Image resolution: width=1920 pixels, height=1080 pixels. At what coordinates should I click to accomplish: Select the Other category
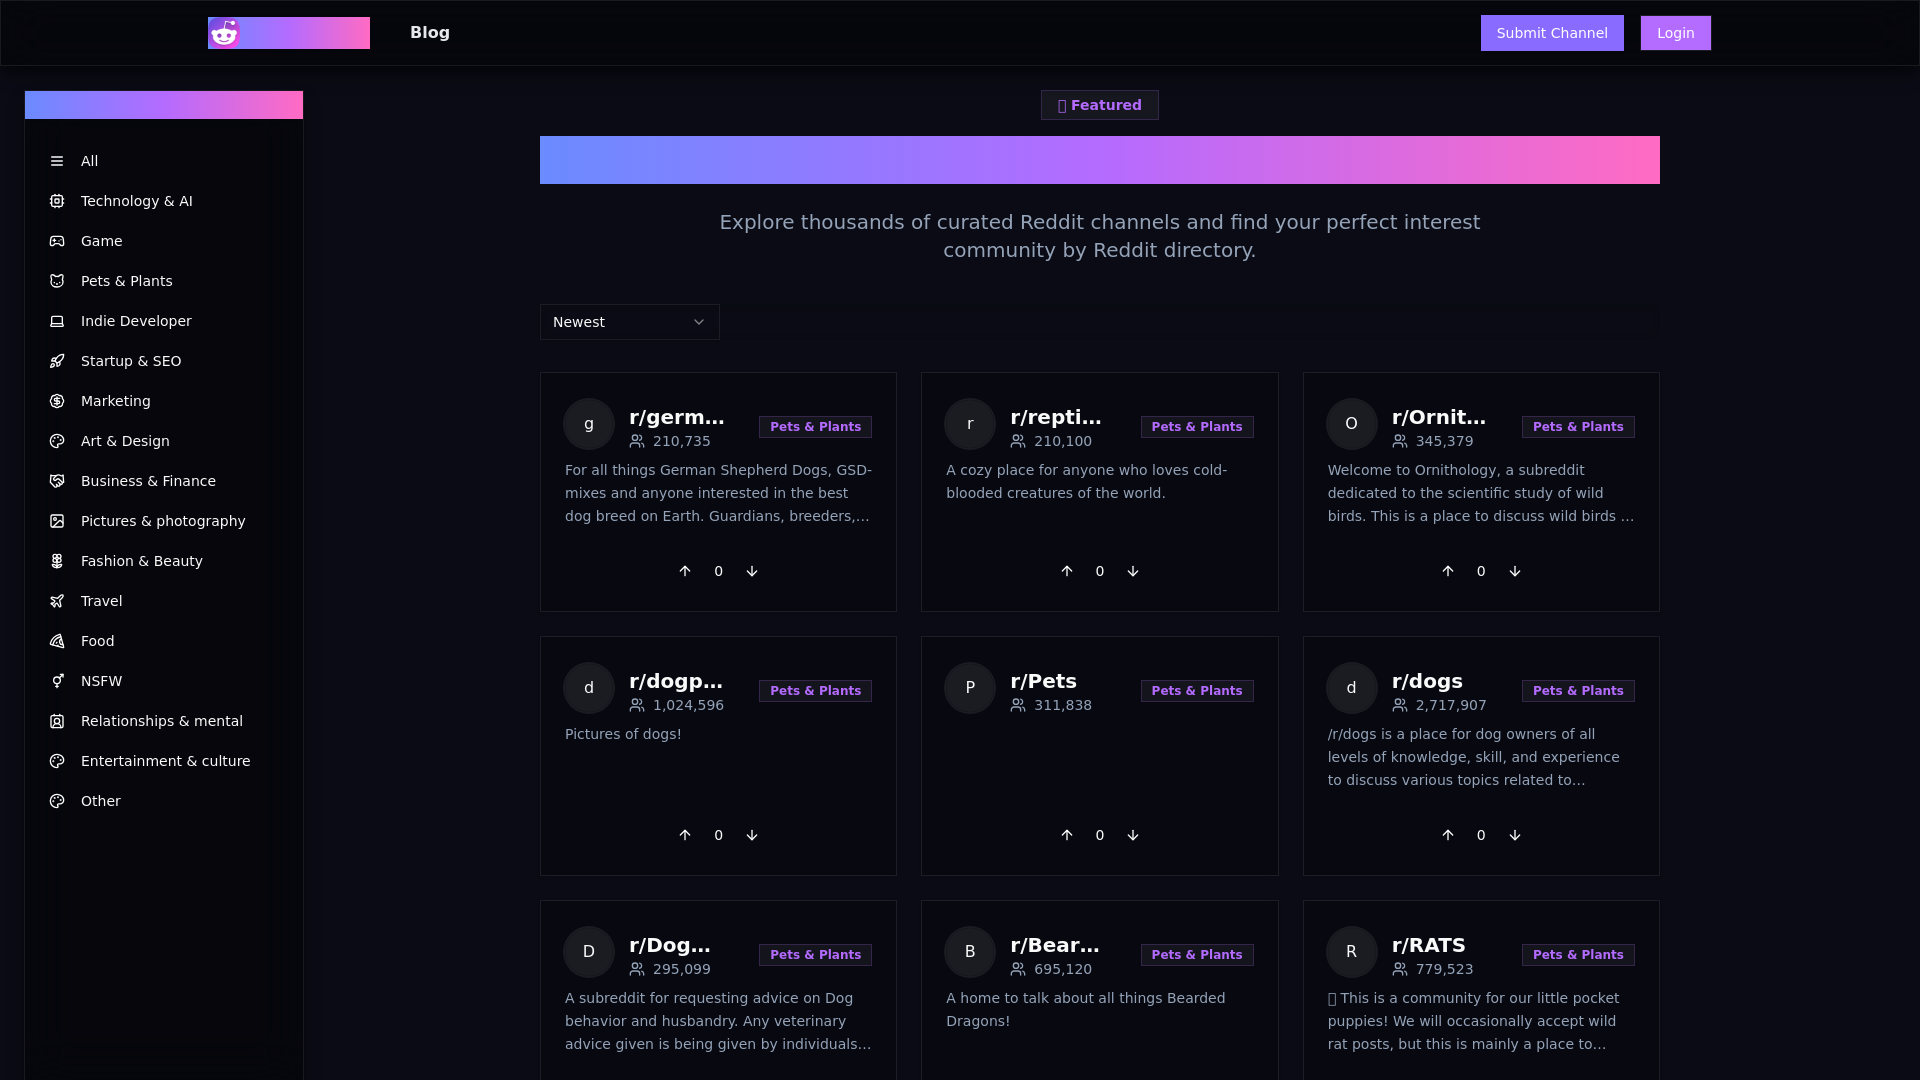pyautogui.click(x=164, y=801)
